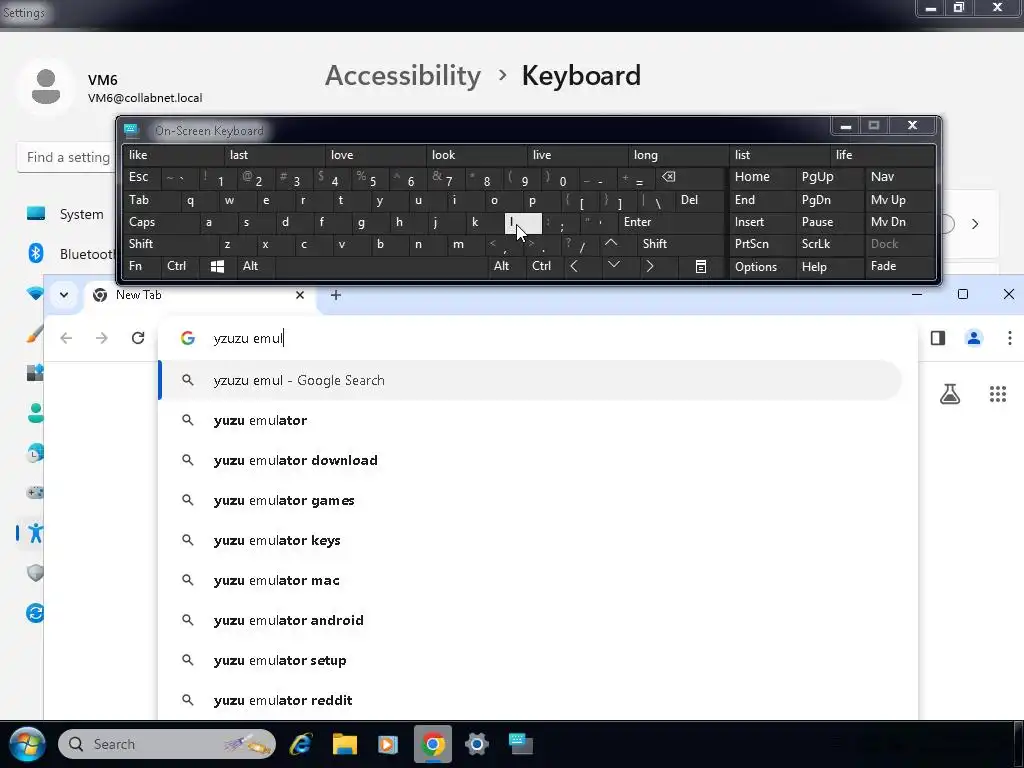
Task: Expand the chevron in the Settings keyboard pane
Action: point(975,224)
